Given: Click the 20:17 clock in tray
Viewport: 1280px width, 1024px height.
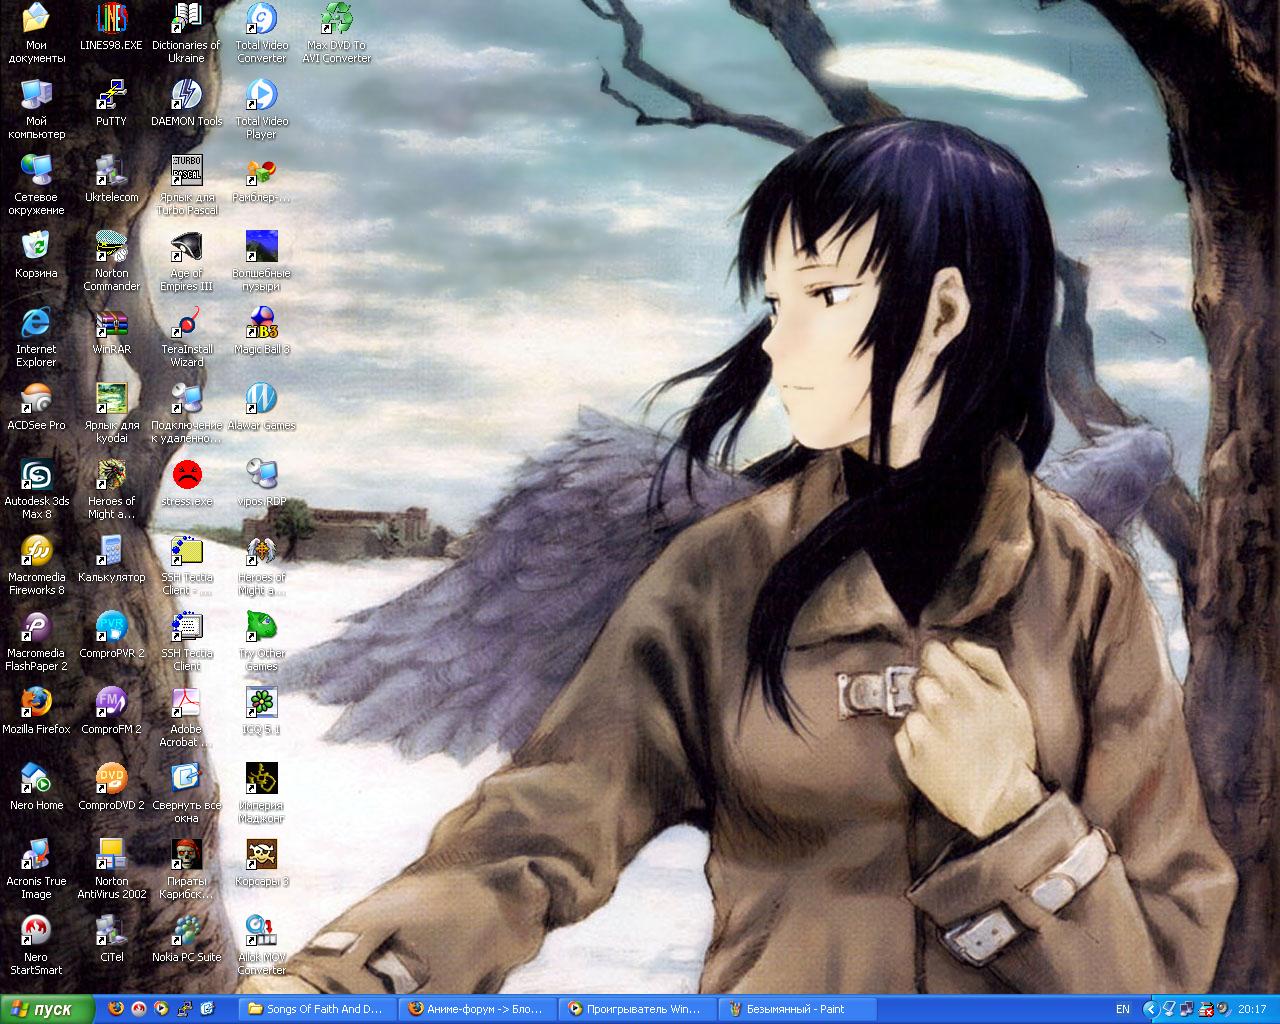Looking at the screenshot, I should [1251, 1009].
